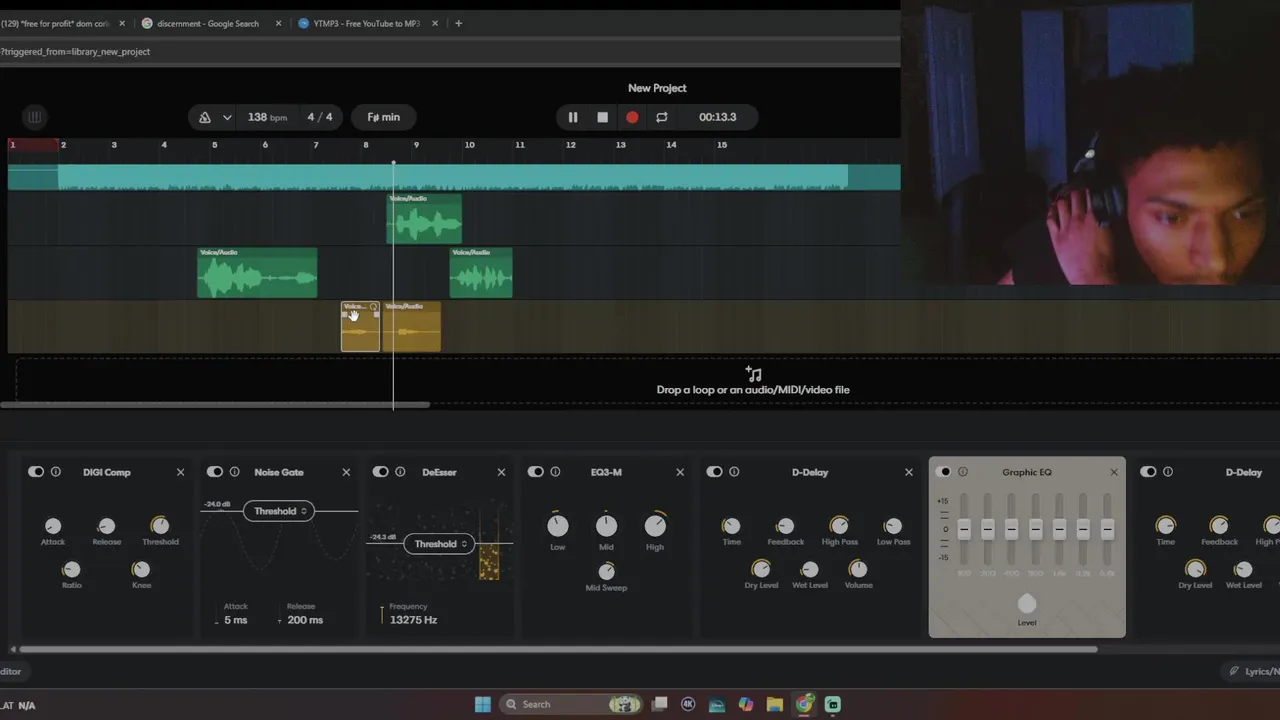Click the add-track music note icon

coord(753,374)
